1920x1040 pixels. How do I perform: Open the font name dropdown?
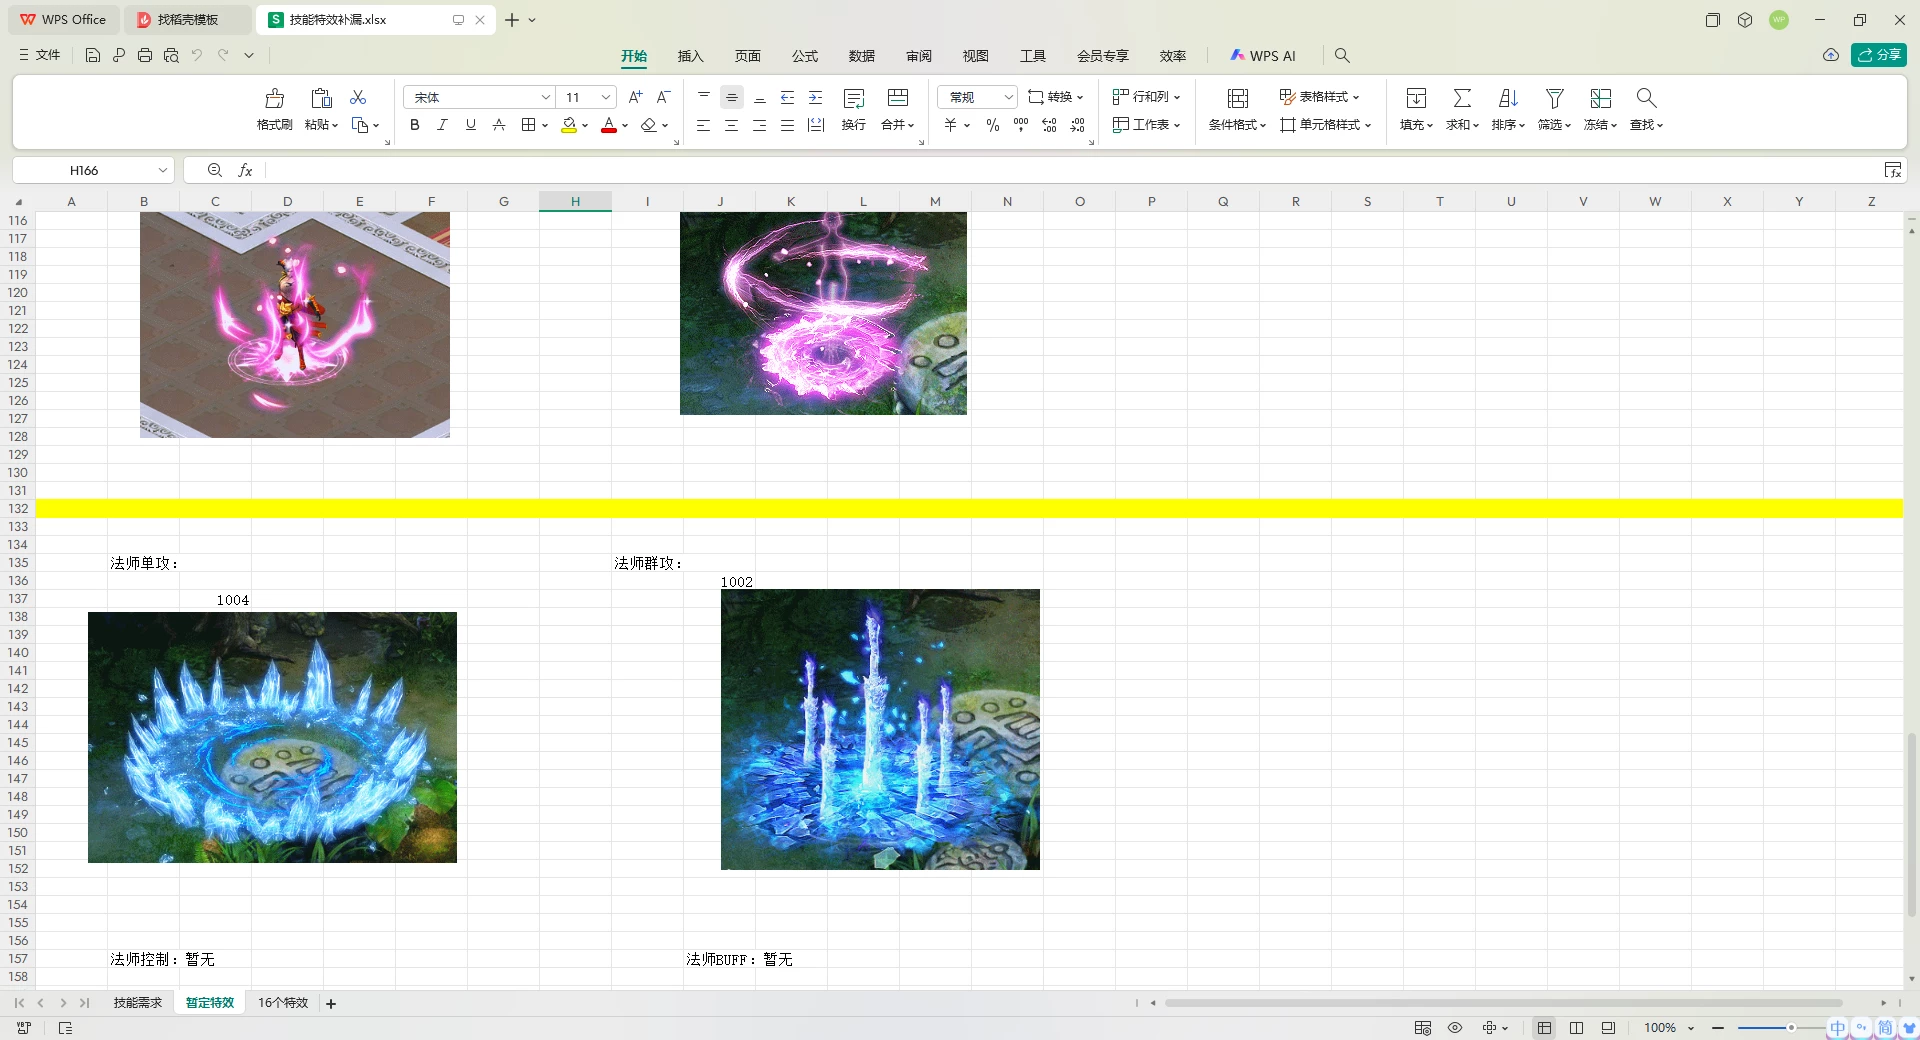(x=546, y=97)
